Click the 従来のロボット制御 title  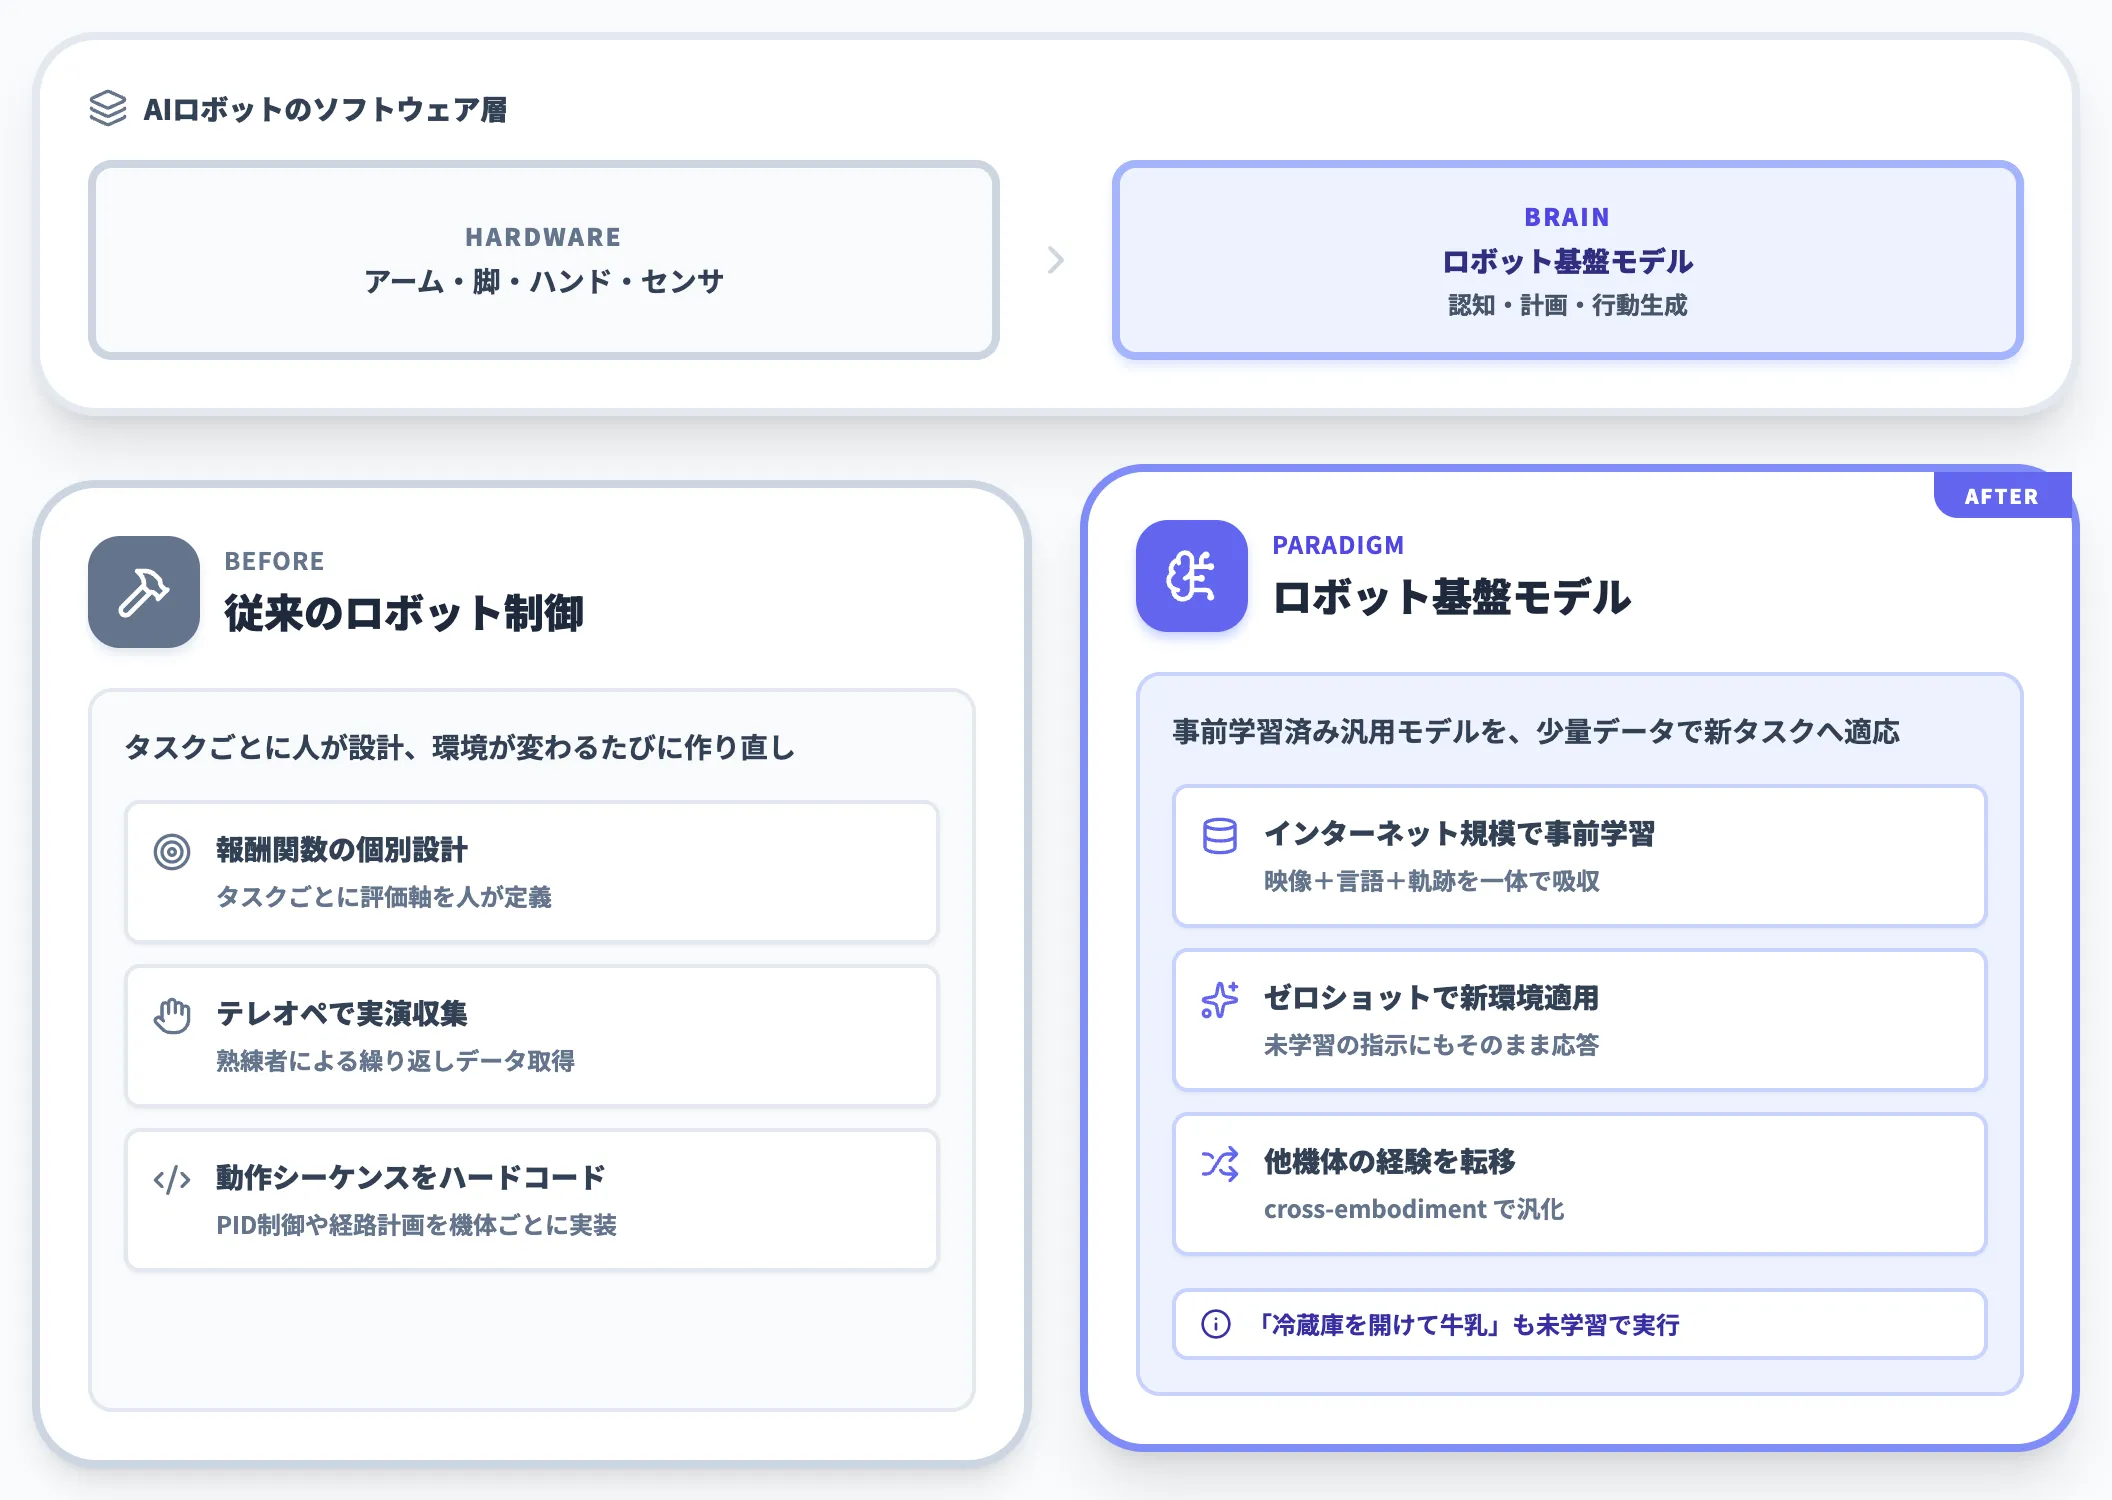tap(404, 613)
